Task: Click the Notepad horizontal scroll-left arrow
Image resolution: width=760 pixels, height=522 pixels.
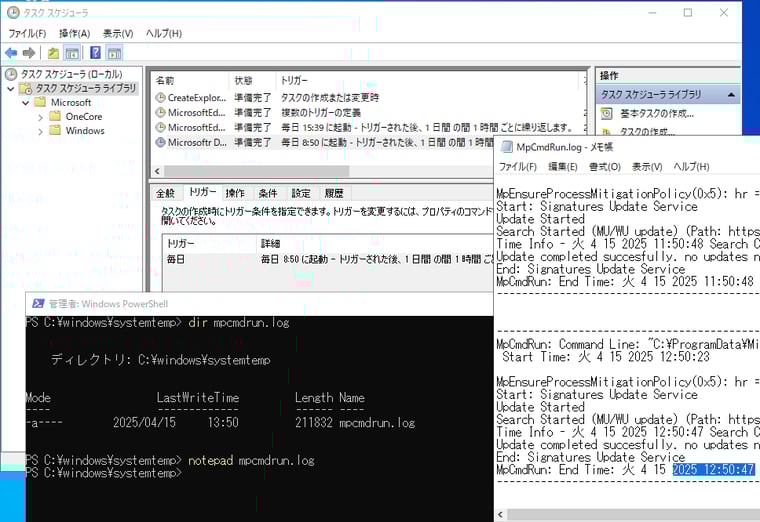Action: (501, 515)
